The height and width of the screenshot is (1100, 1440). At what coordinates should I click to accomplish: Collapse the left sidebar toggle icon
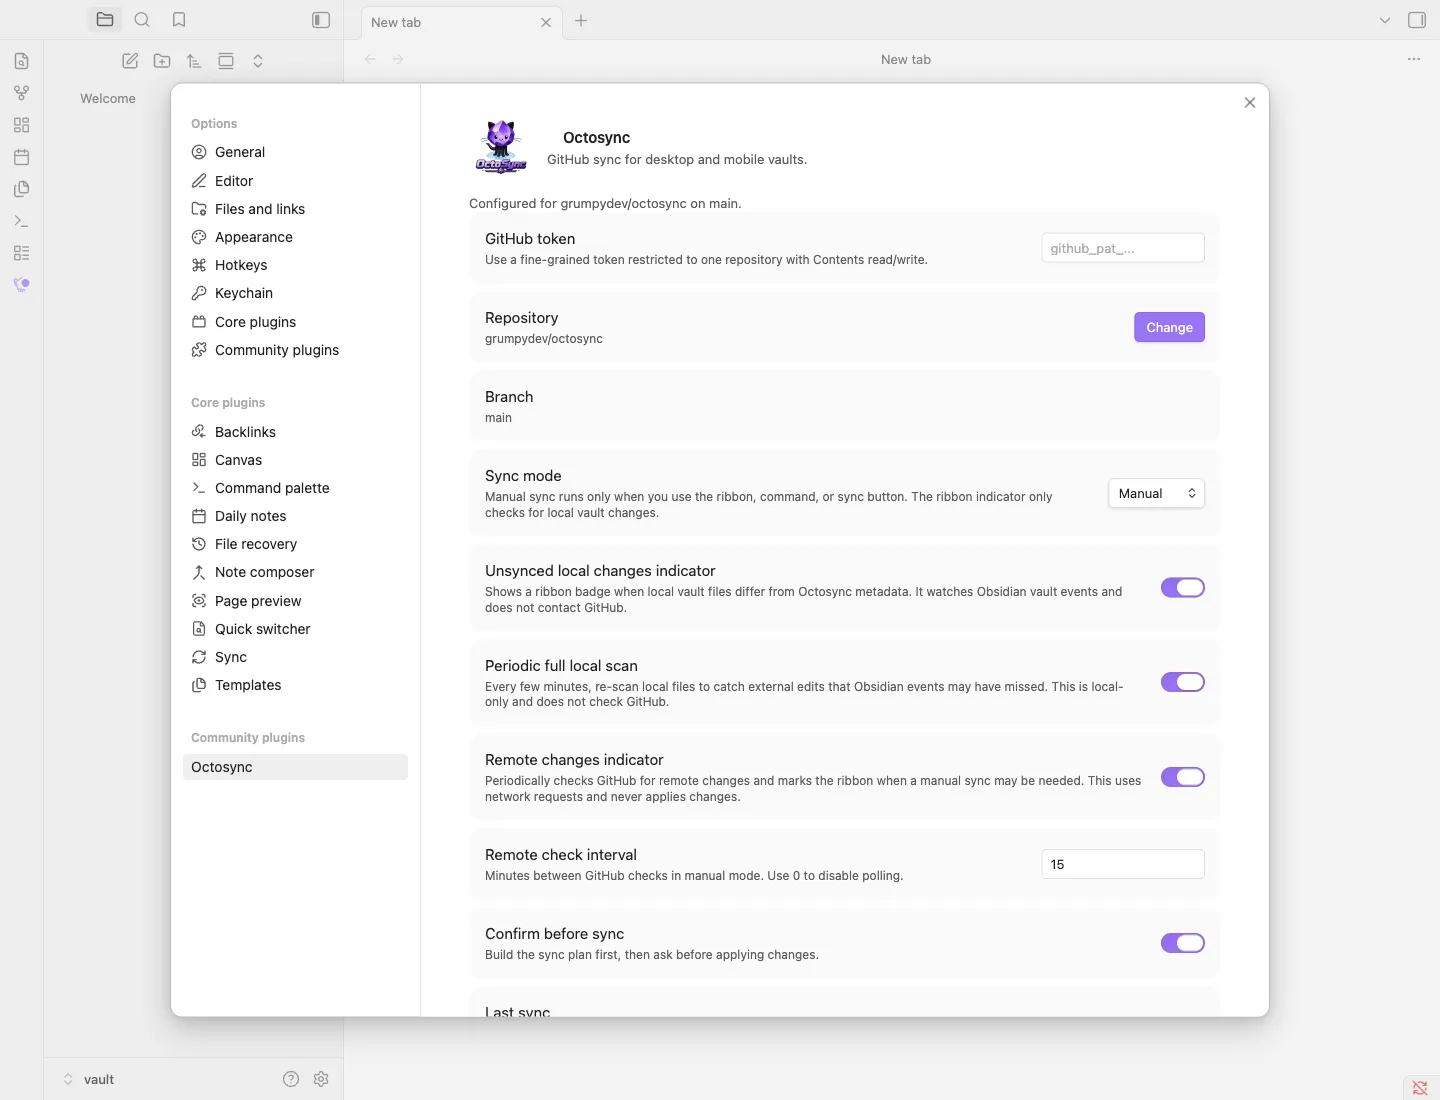[321, 20]
